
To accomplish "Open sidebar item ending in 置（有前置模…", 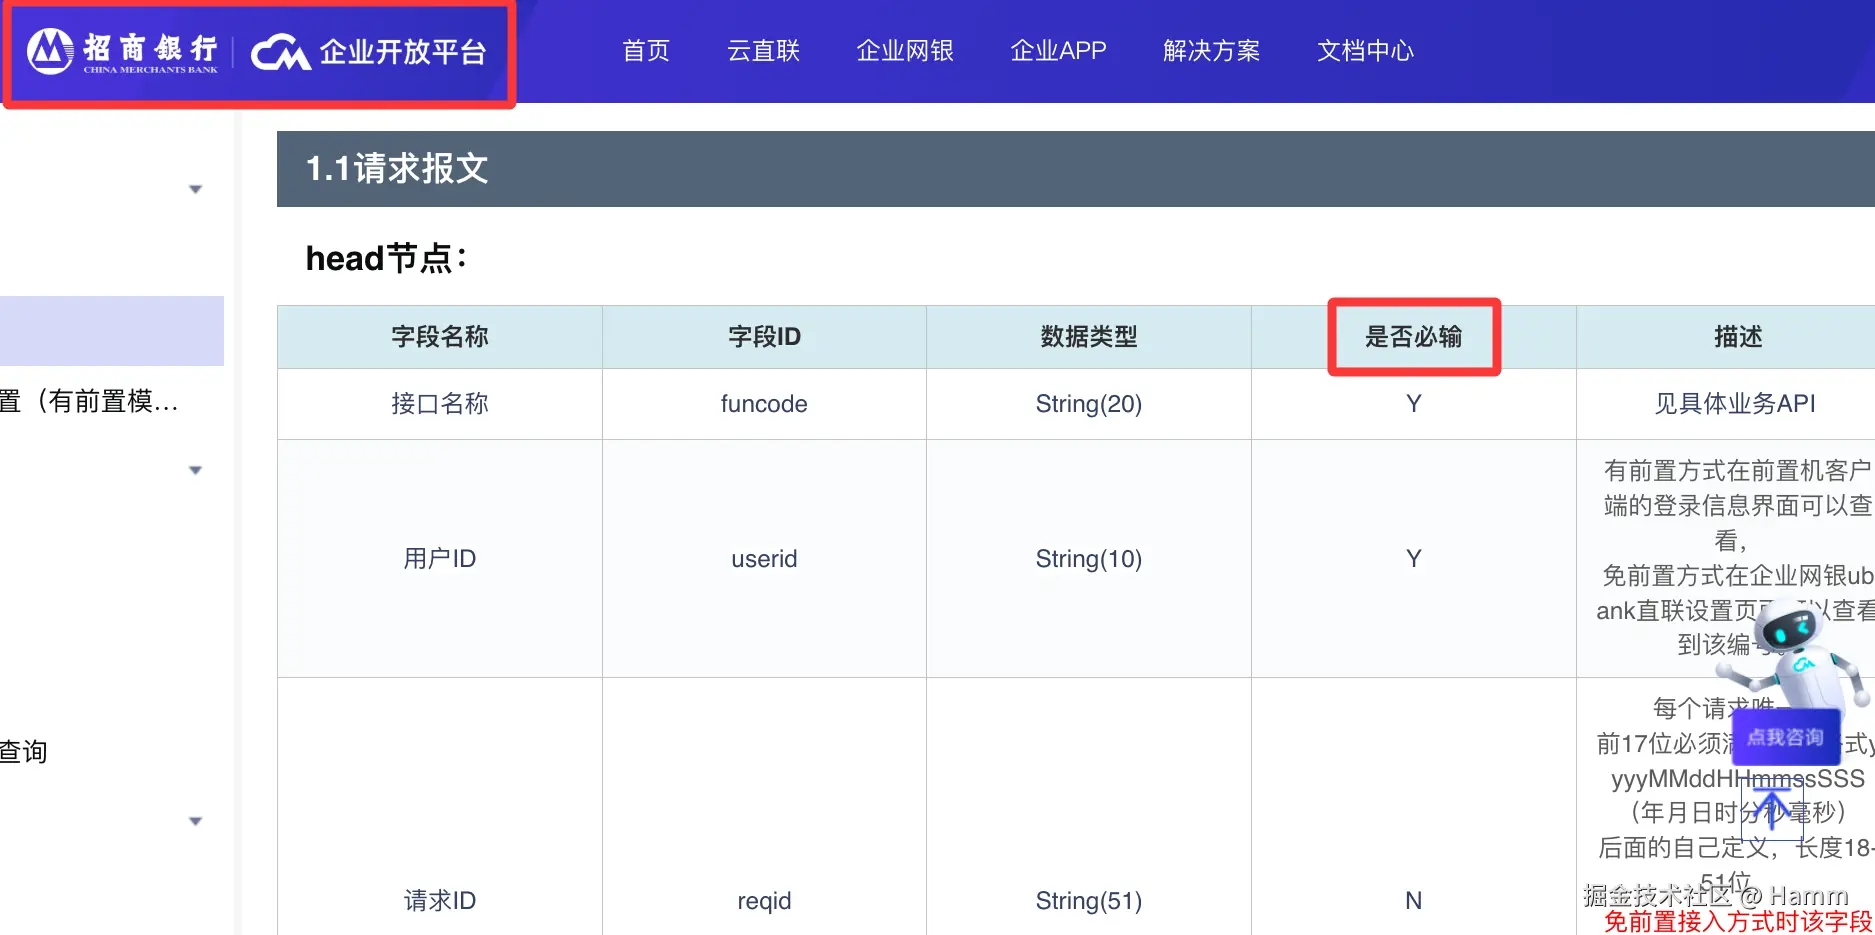I will coord(90,401).
